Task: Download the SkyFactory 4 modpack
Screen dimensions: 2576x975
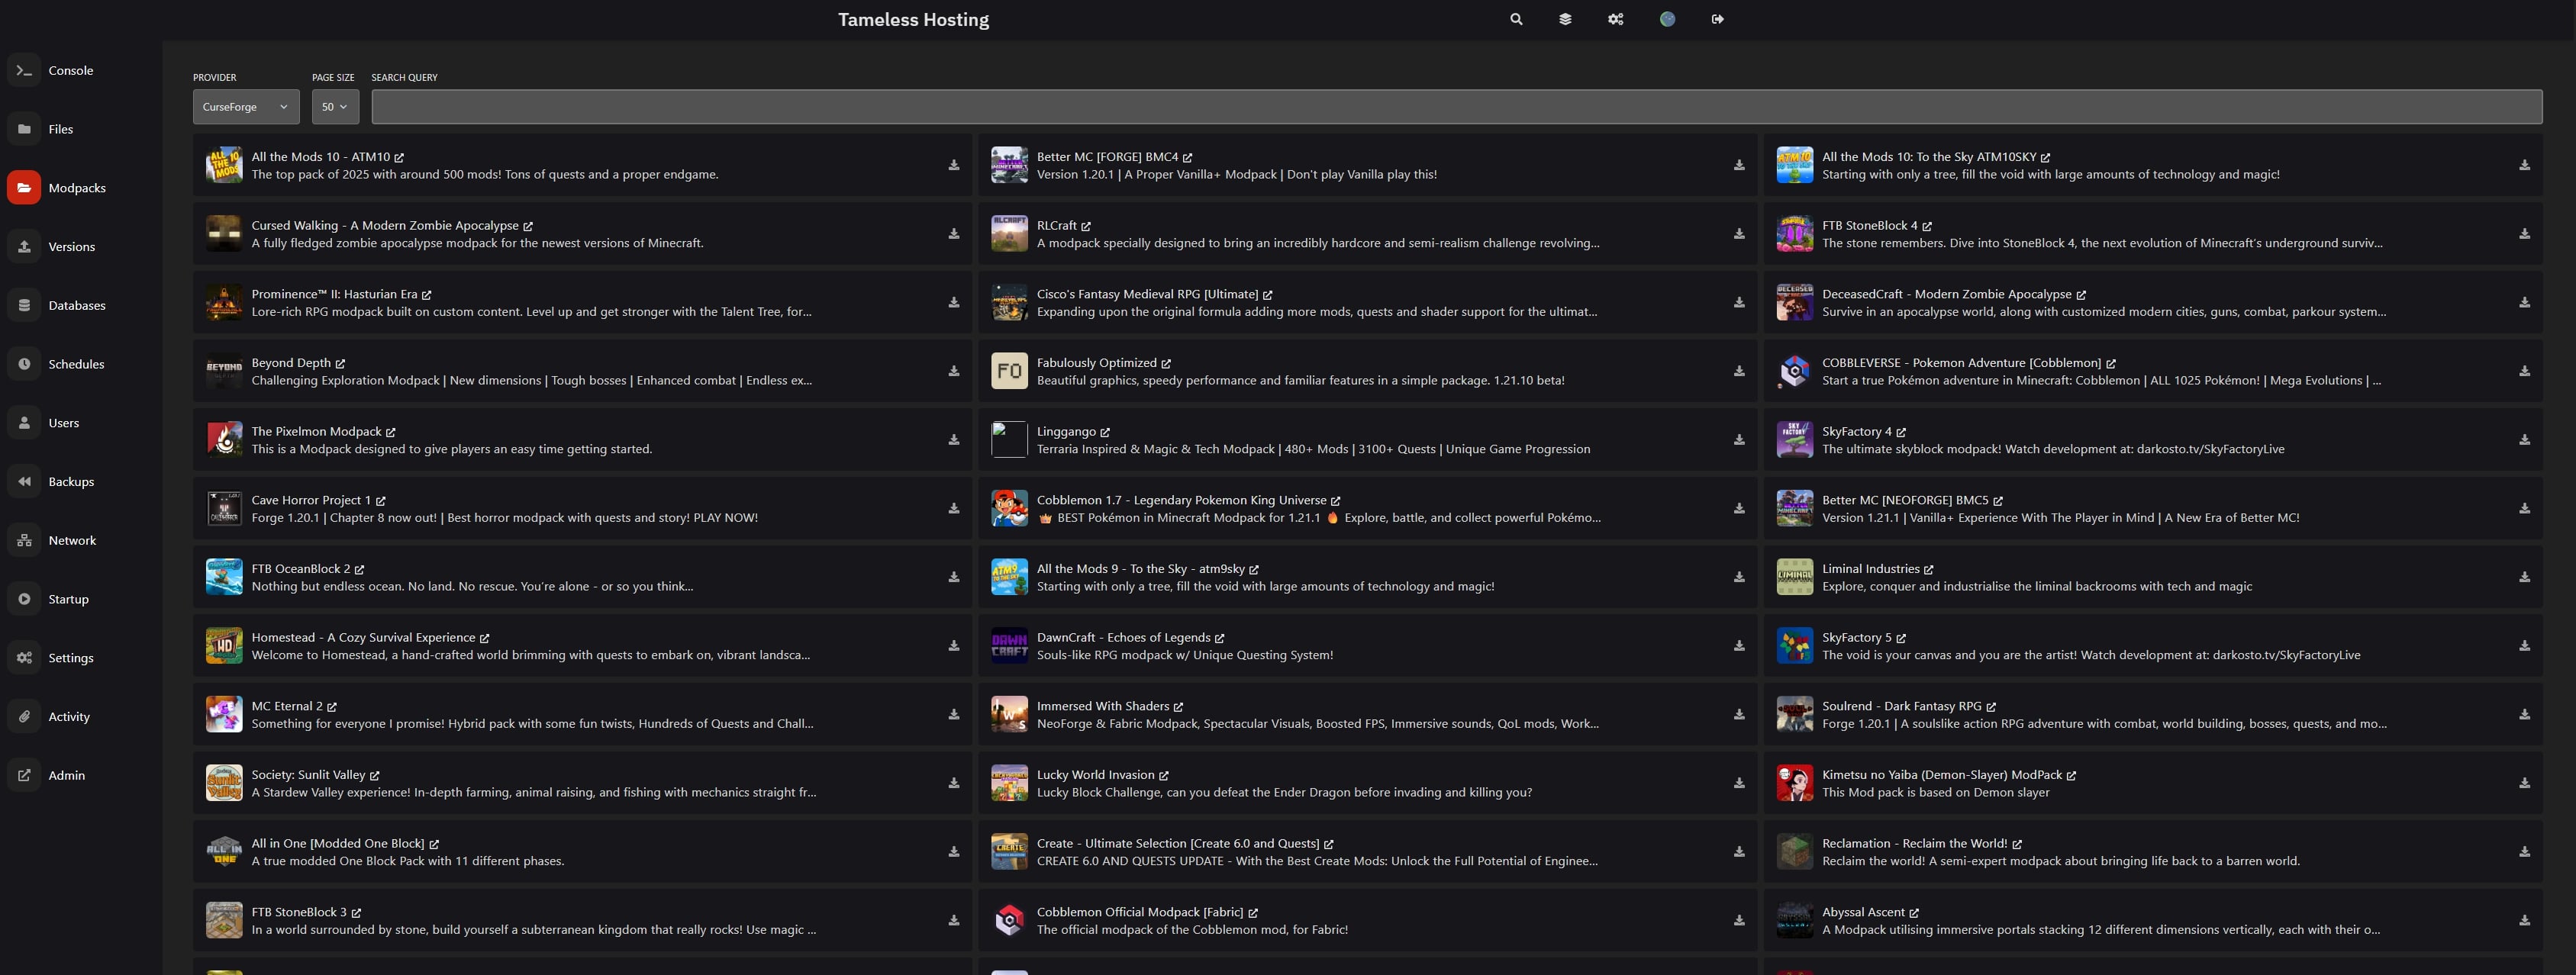Action: tap(2525, 440)
